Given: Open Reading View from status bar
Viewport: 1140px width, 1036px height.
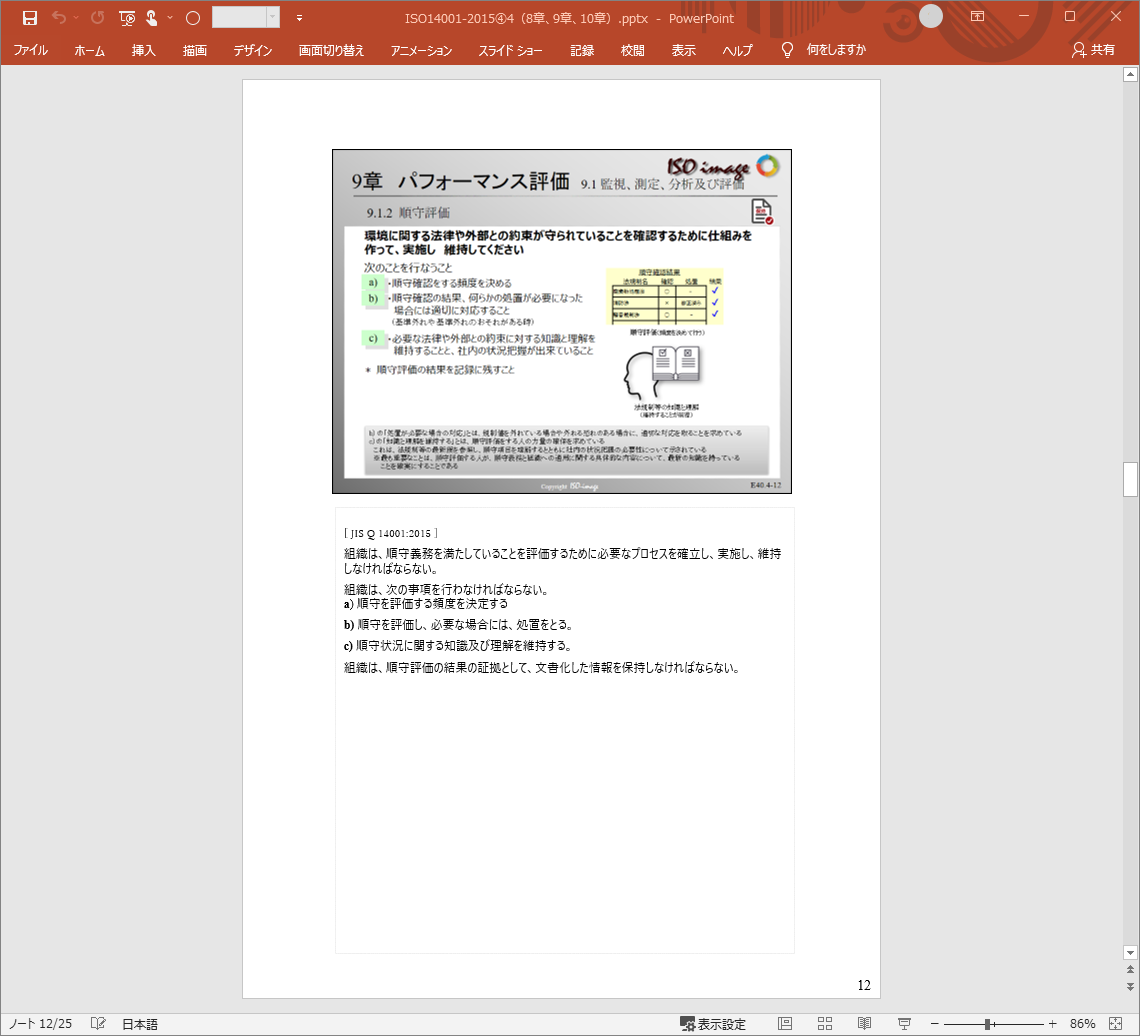Looking at the screenshot, I should pos(864,1024).
